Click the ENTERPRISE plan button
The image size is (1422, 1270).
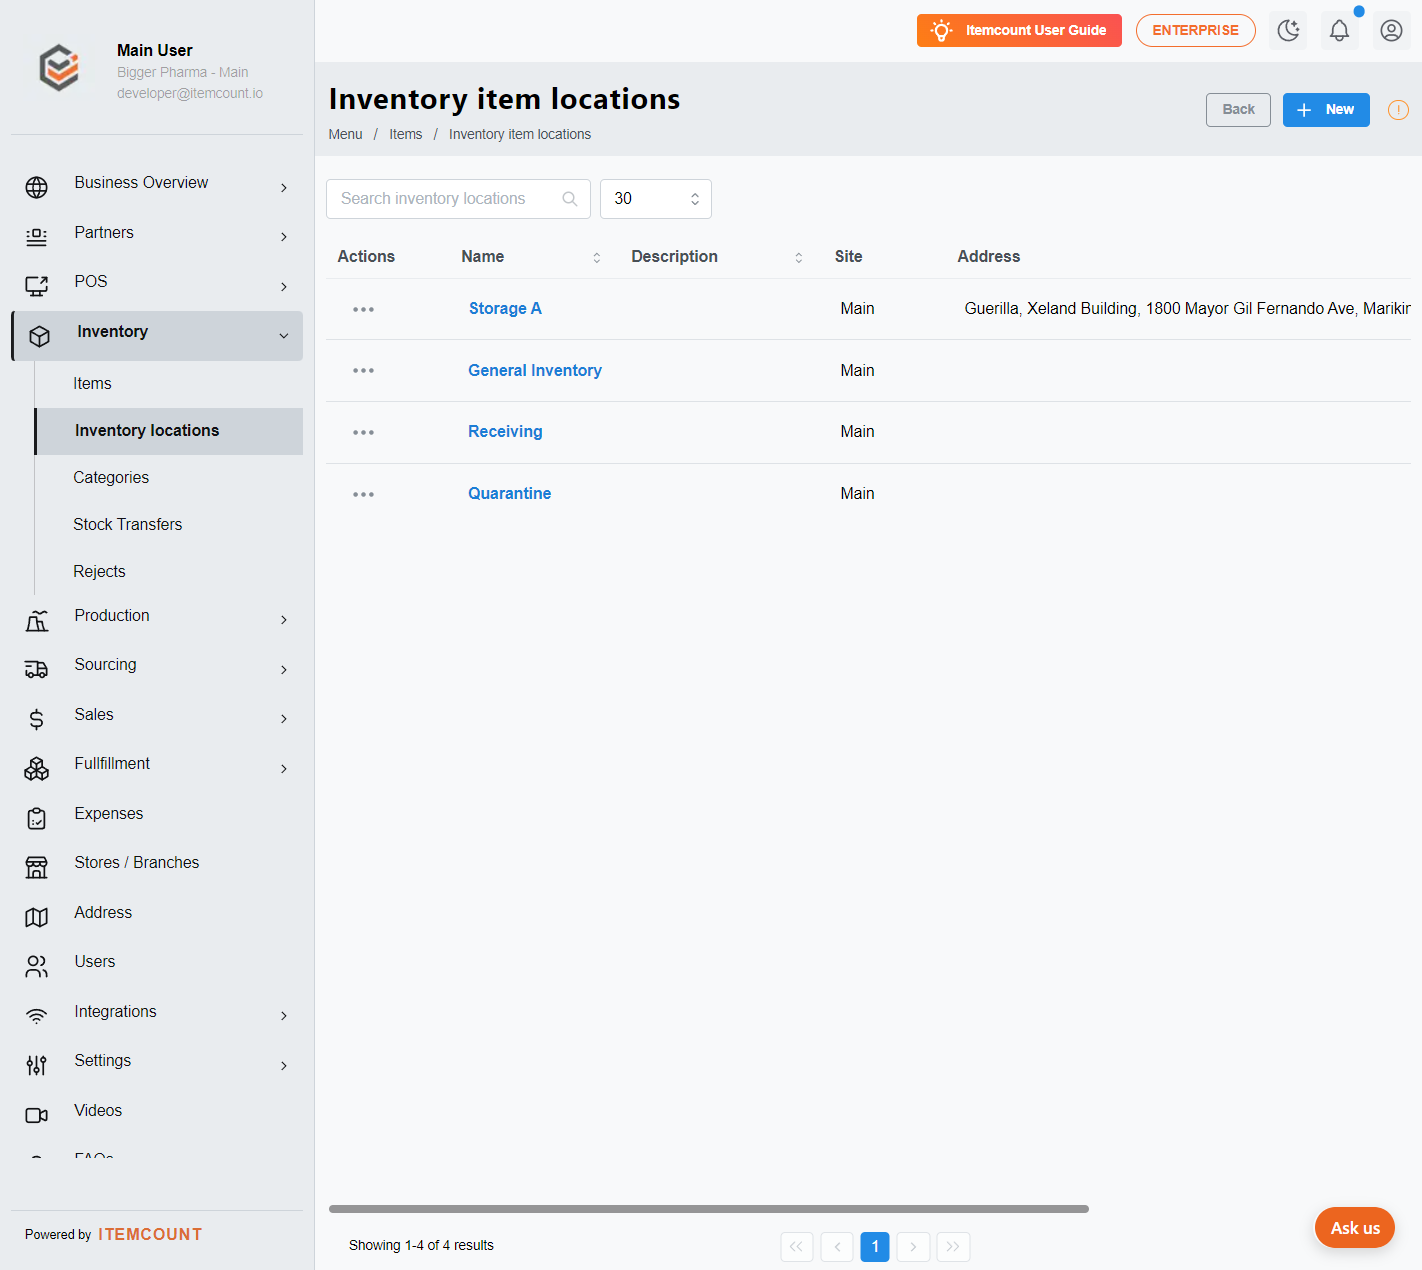pos(1196,30)
